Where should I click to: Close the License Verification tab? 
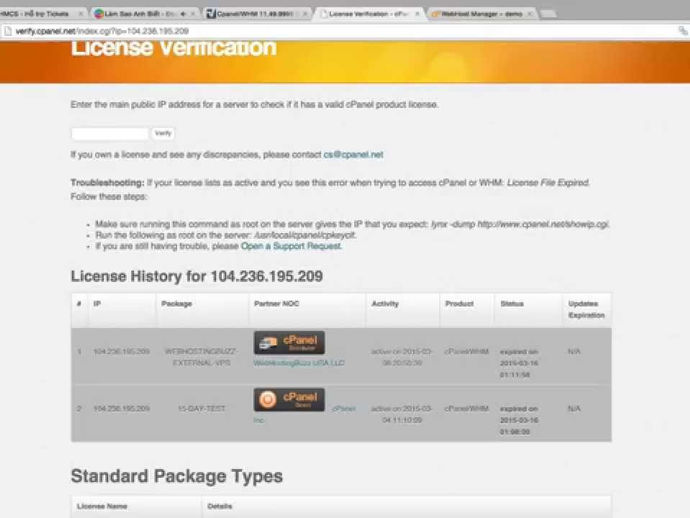417,14
